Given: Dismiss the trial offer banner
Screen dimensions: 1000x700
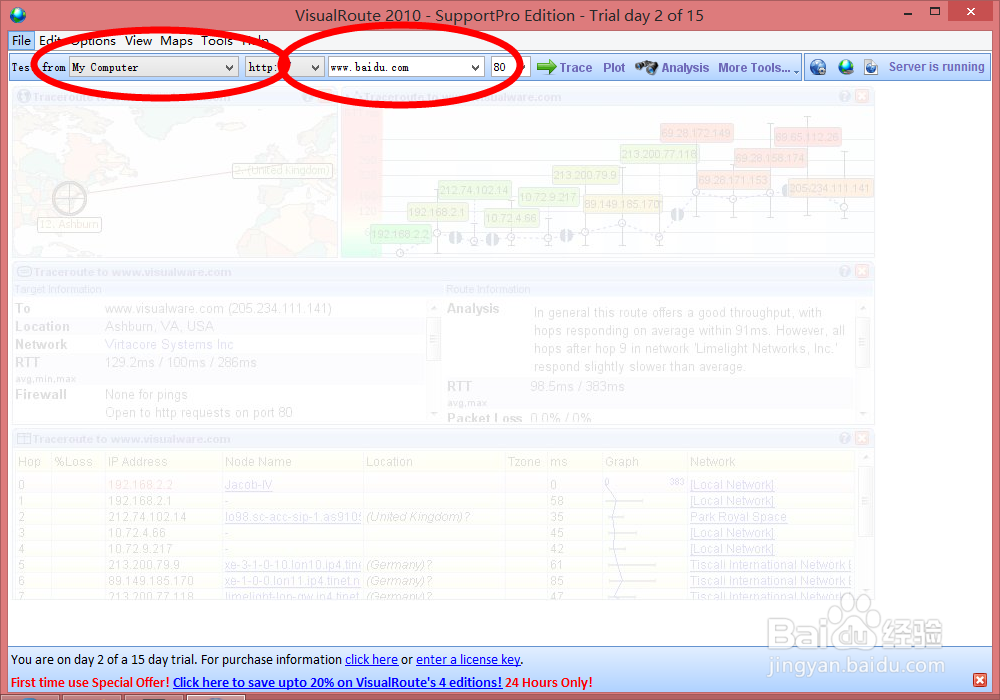Looking at the screenshot, I should (x=980, y=680).
